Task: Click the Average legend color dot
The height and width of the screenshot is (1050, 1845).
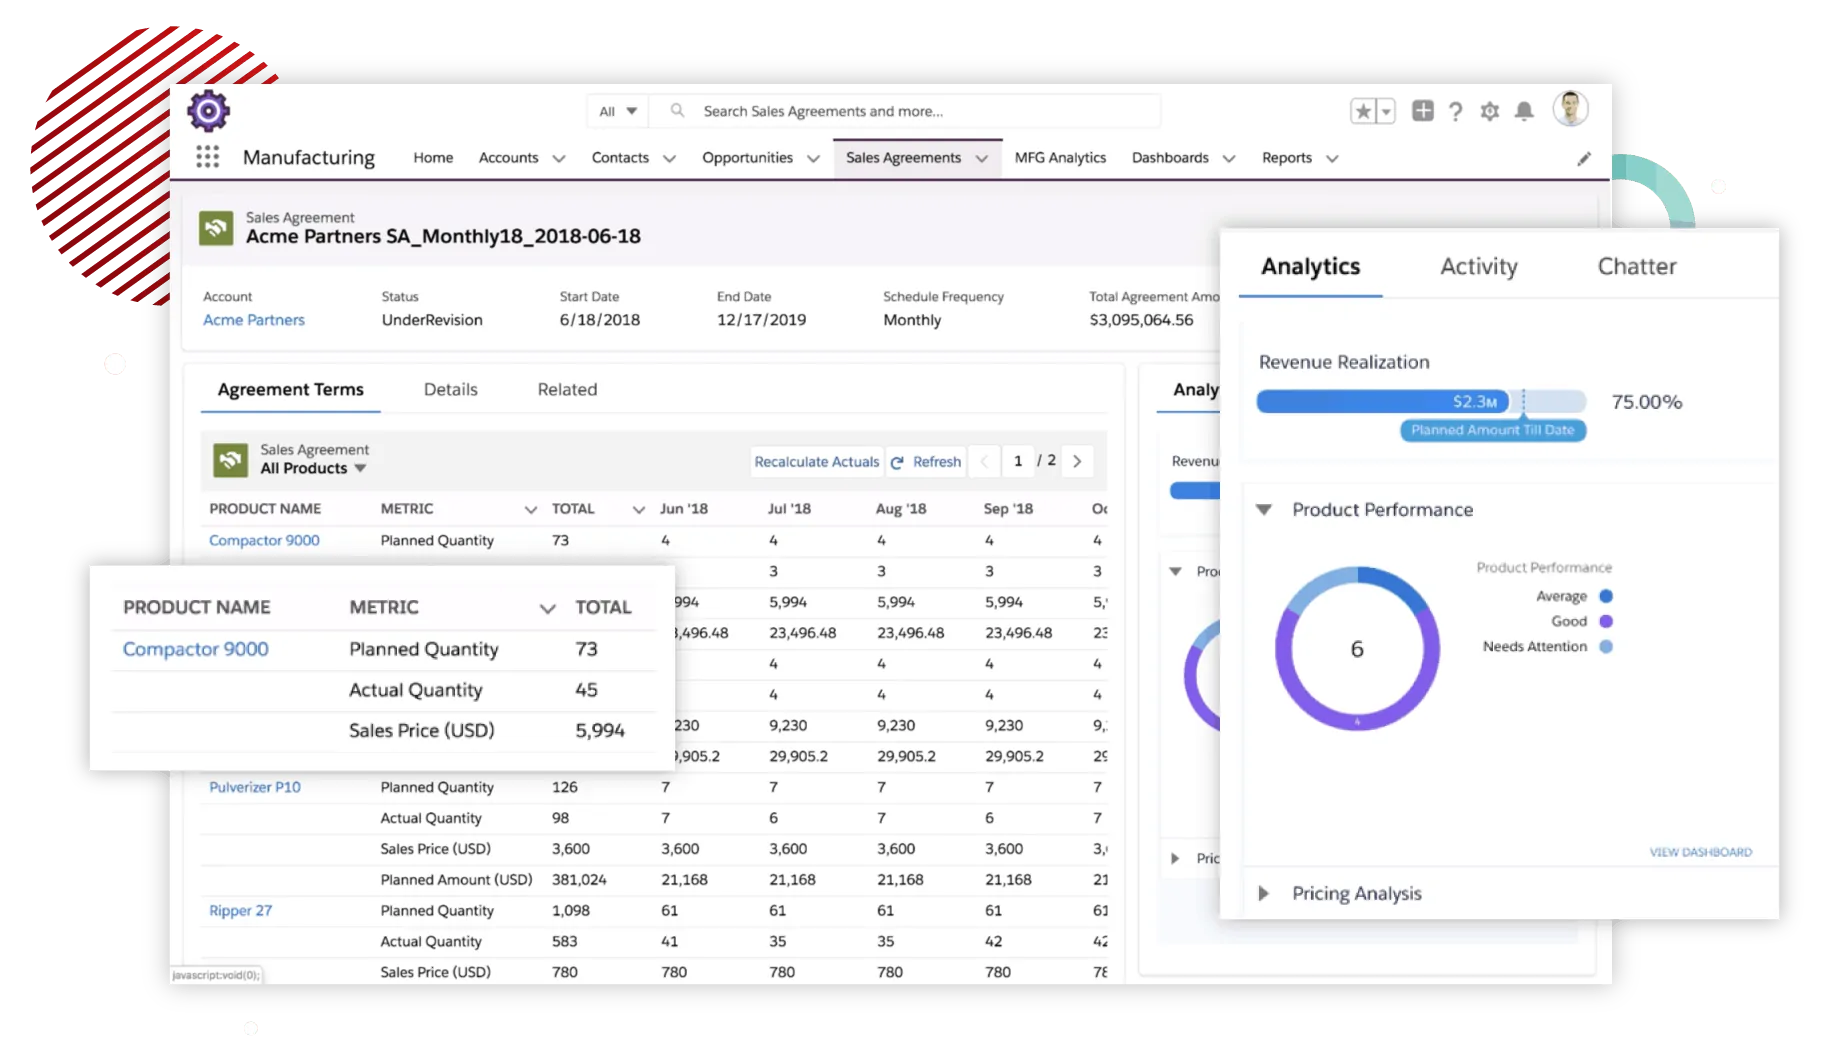Action: click(x=1605, y=597)
